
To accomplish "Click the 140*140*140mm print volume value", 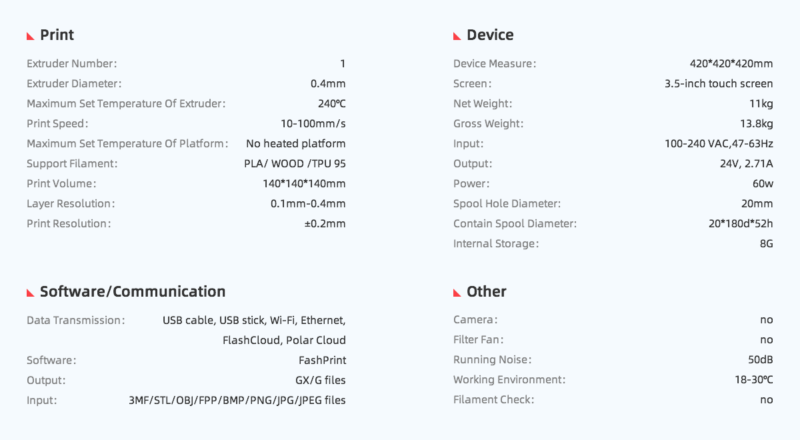I will 304,184.
